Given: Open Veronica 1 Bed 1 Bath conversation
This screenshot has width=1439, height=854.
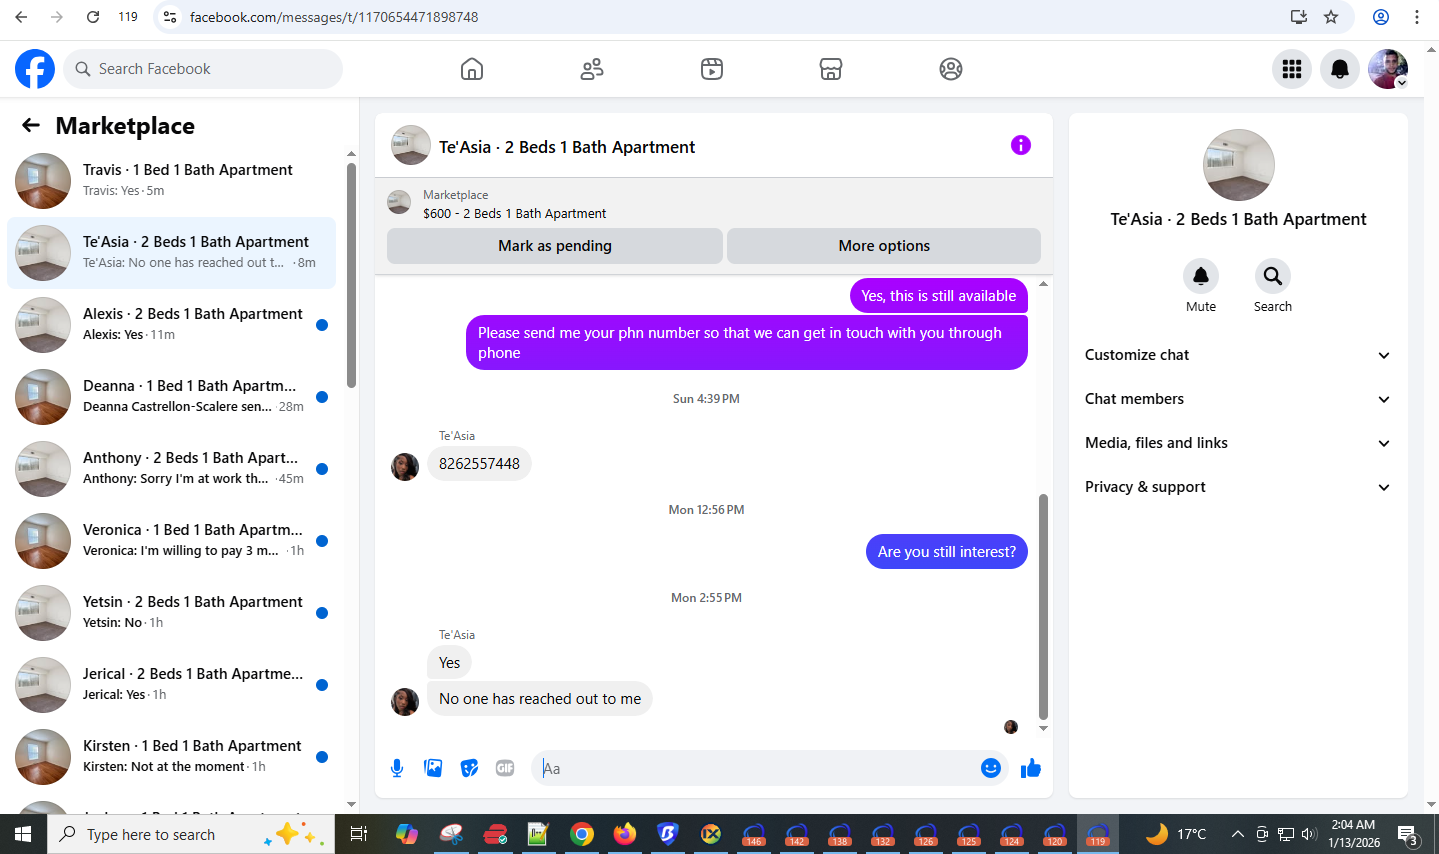Looking at the screenshot, I should 172,541.
